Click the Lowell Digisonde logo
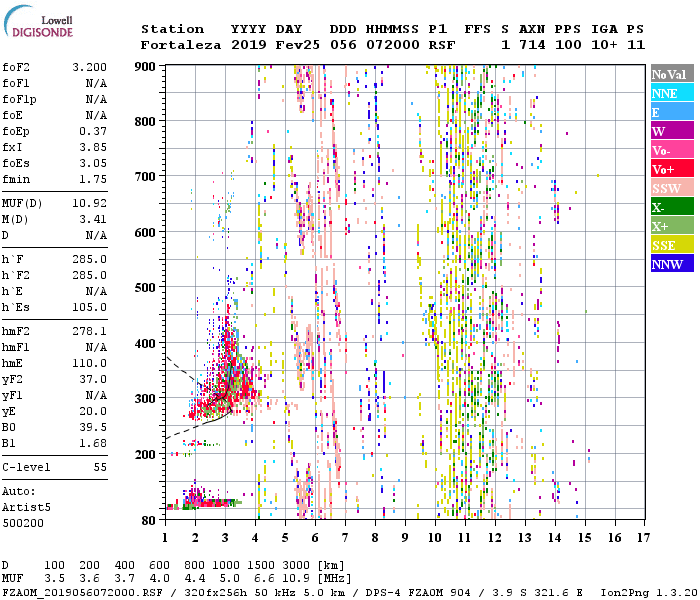 [x=38, y=21]
